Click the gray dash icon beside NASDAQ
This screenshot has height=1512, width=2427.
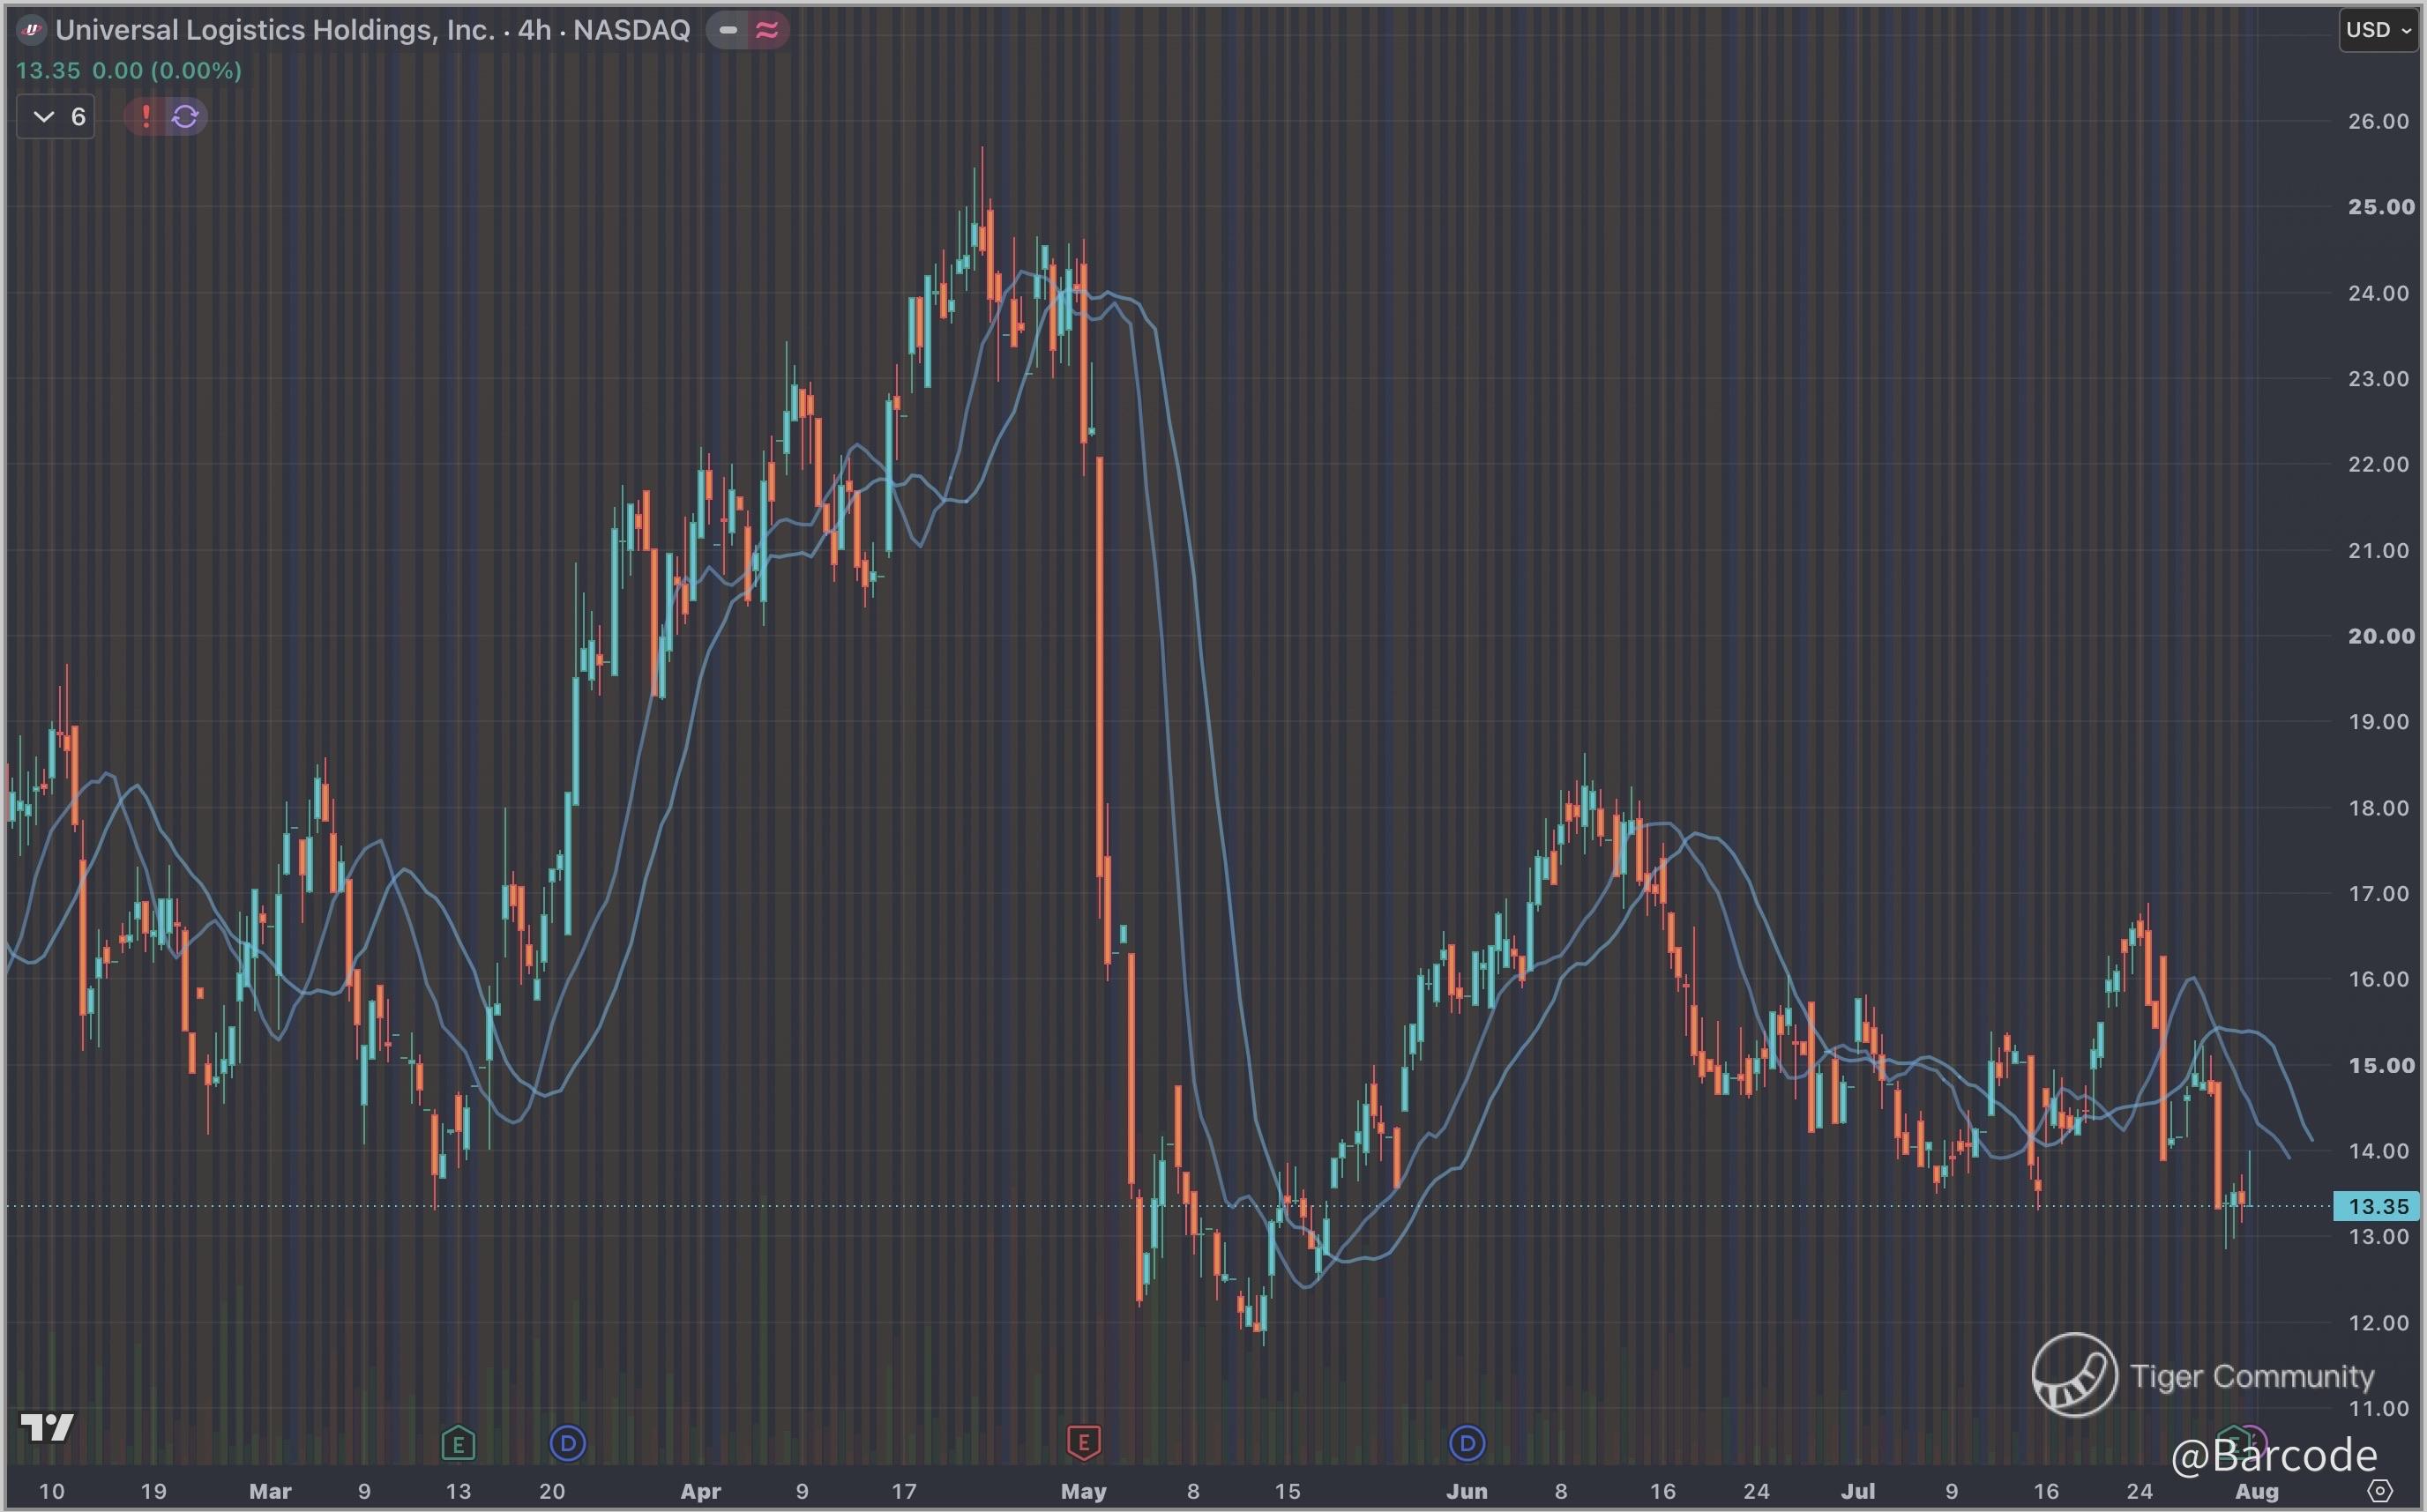728,30
